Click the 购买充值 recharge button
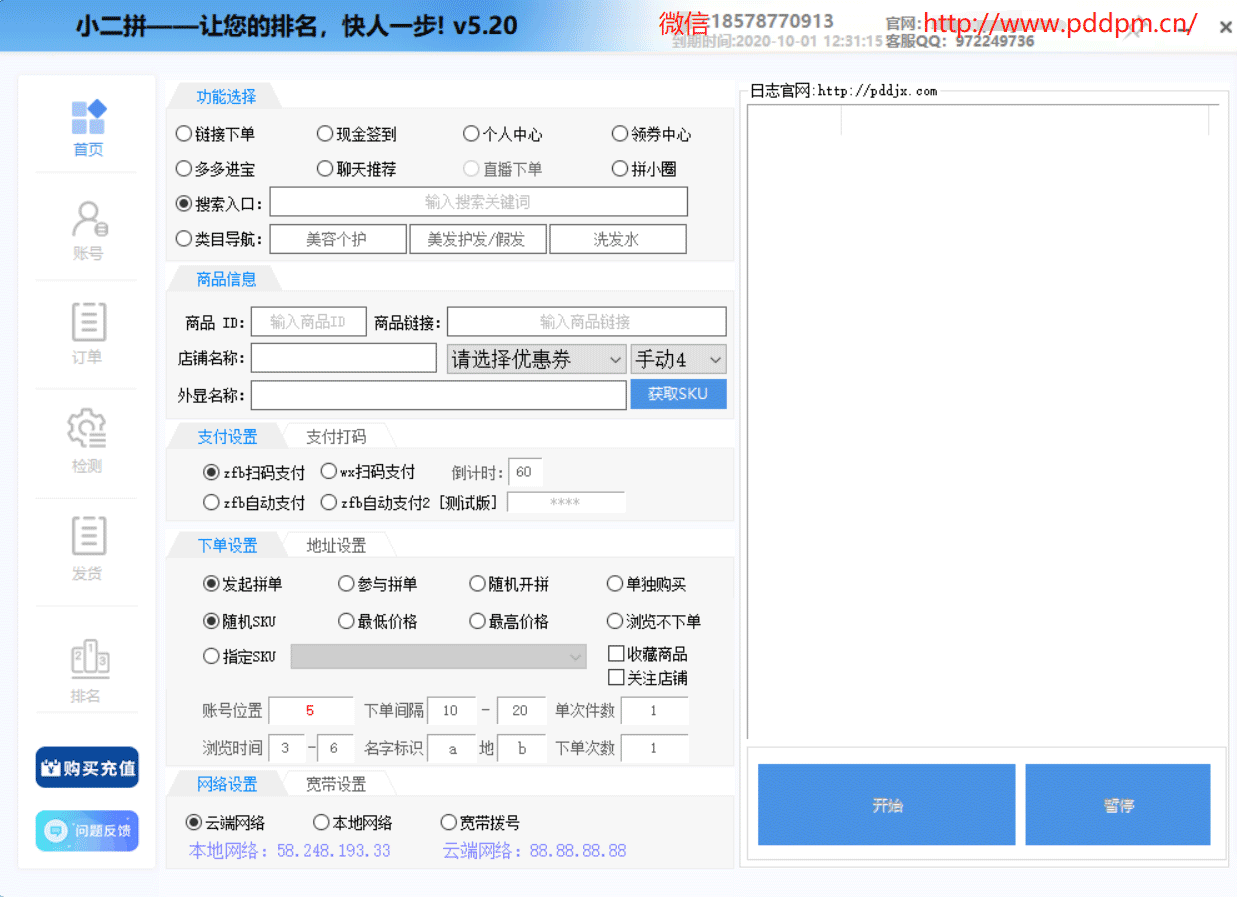 pos(87,768)
